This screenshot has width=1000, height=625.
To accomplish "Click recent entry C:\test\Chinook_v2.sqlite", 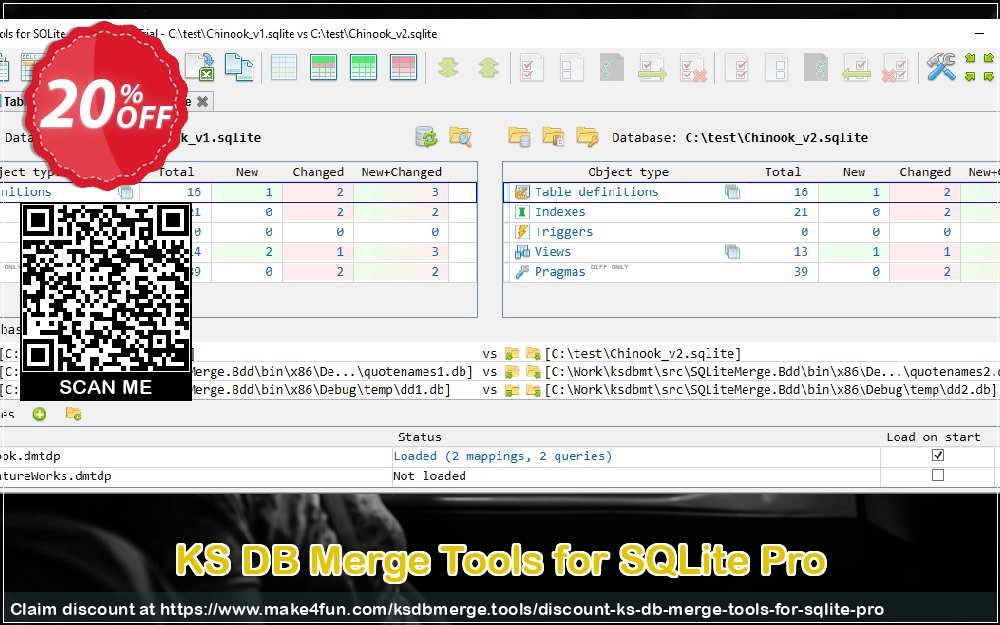I will click(642, 353).
